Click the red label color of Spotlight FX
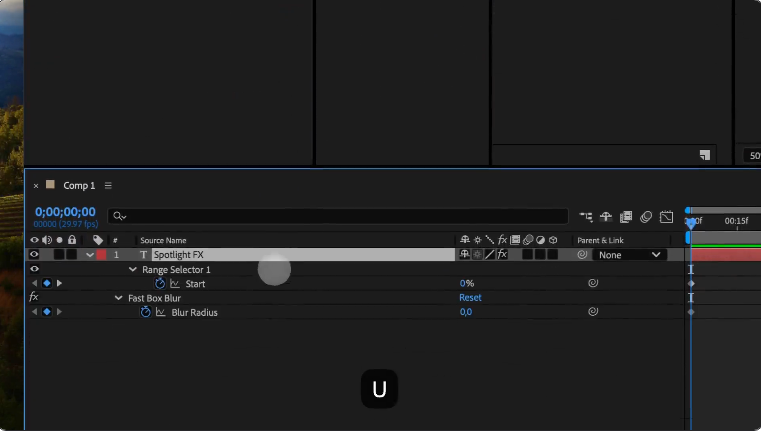 101,255
